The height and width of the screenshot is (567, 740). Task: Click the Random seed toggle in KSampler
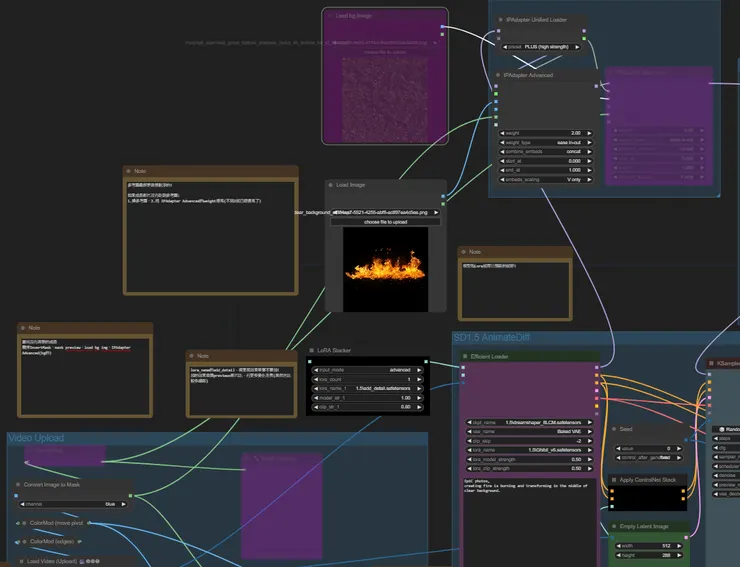[726, 429]
